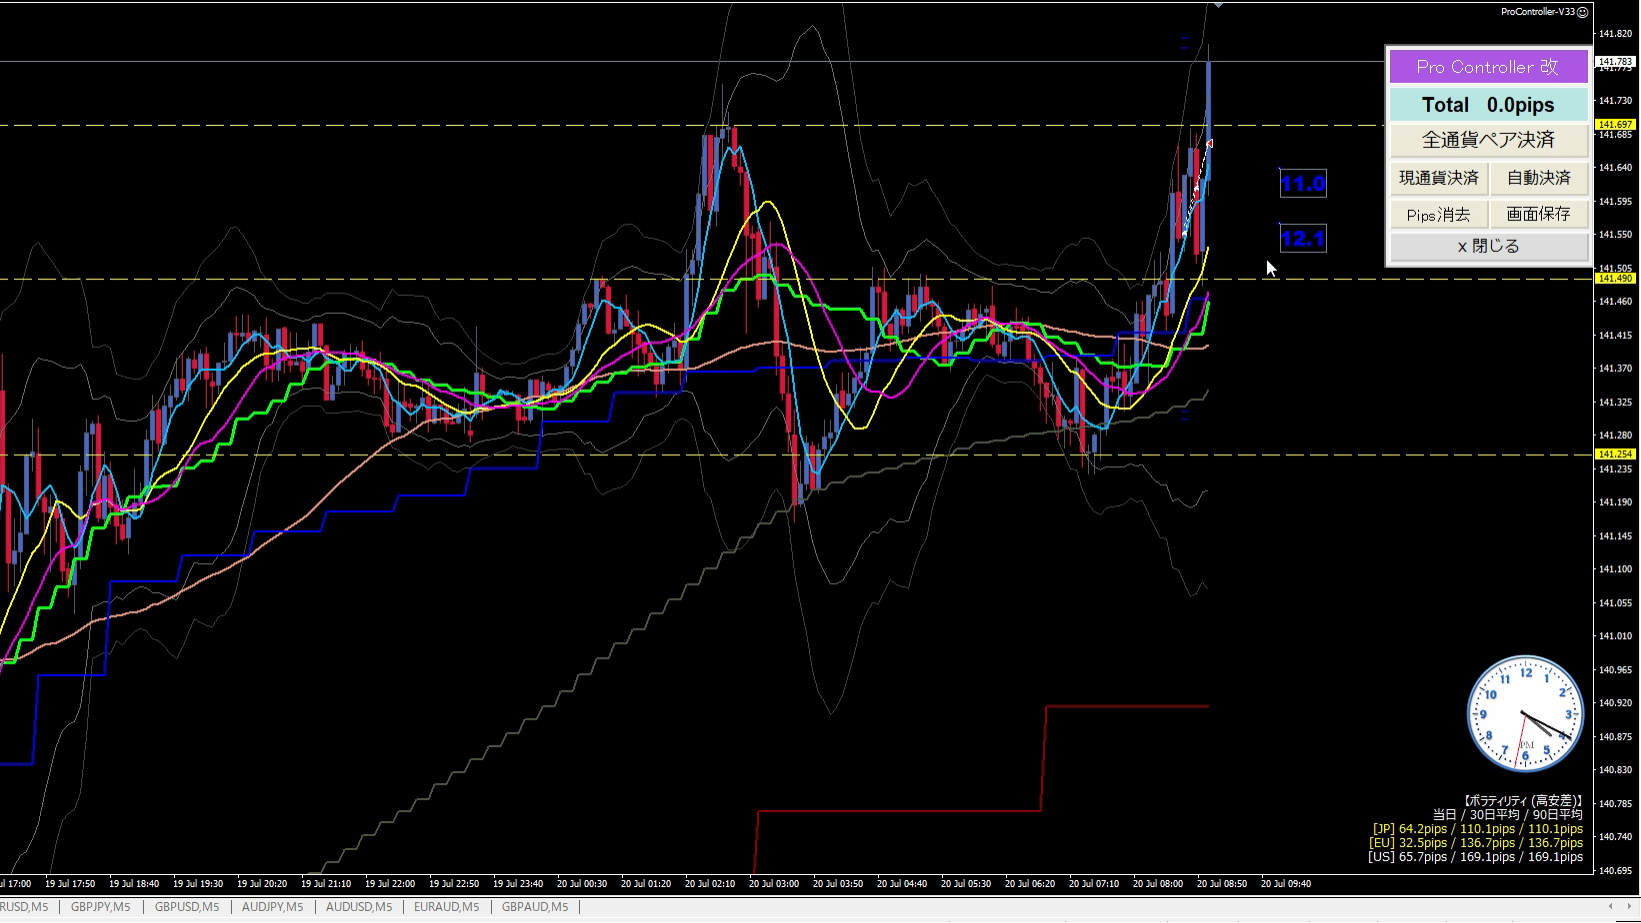Click the 20 Jul 09:40 time axis label

tap(1286, 884)
